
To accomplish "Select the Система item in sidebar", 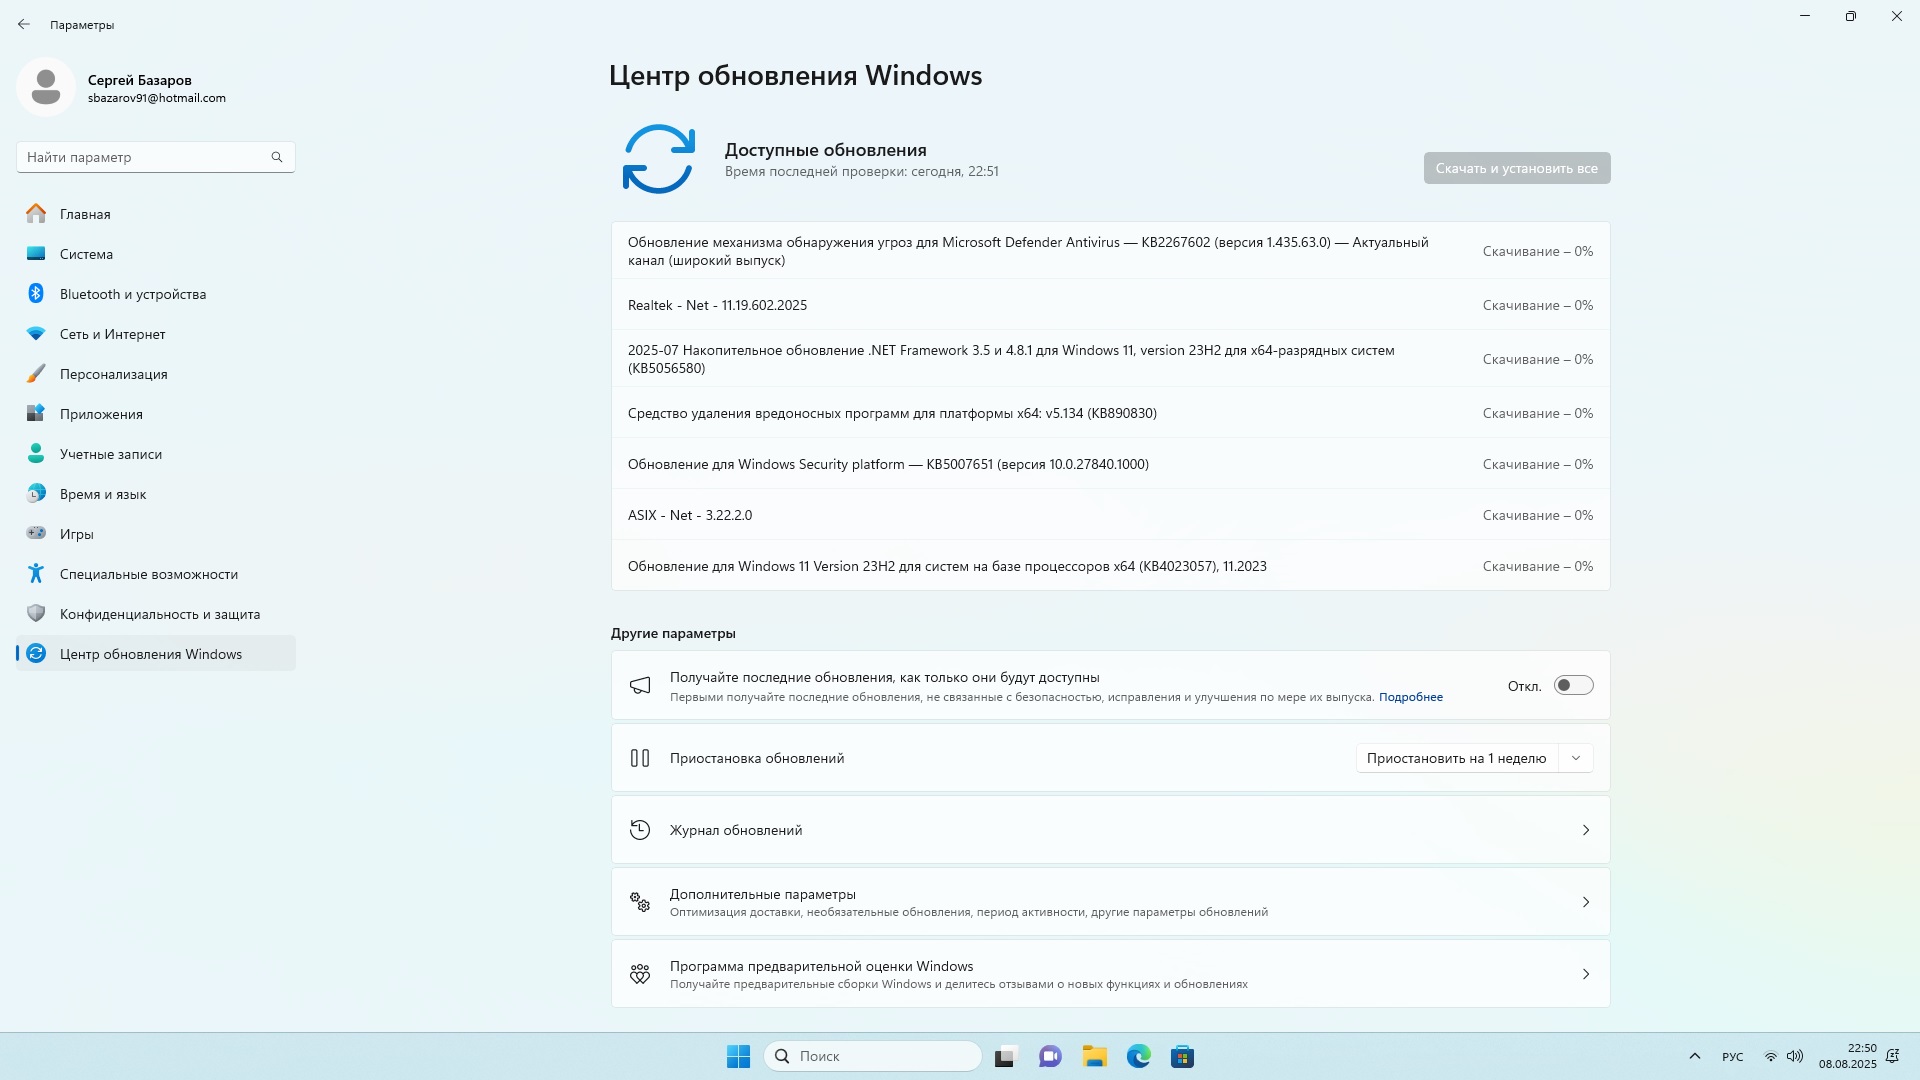I will coord(86,254).
